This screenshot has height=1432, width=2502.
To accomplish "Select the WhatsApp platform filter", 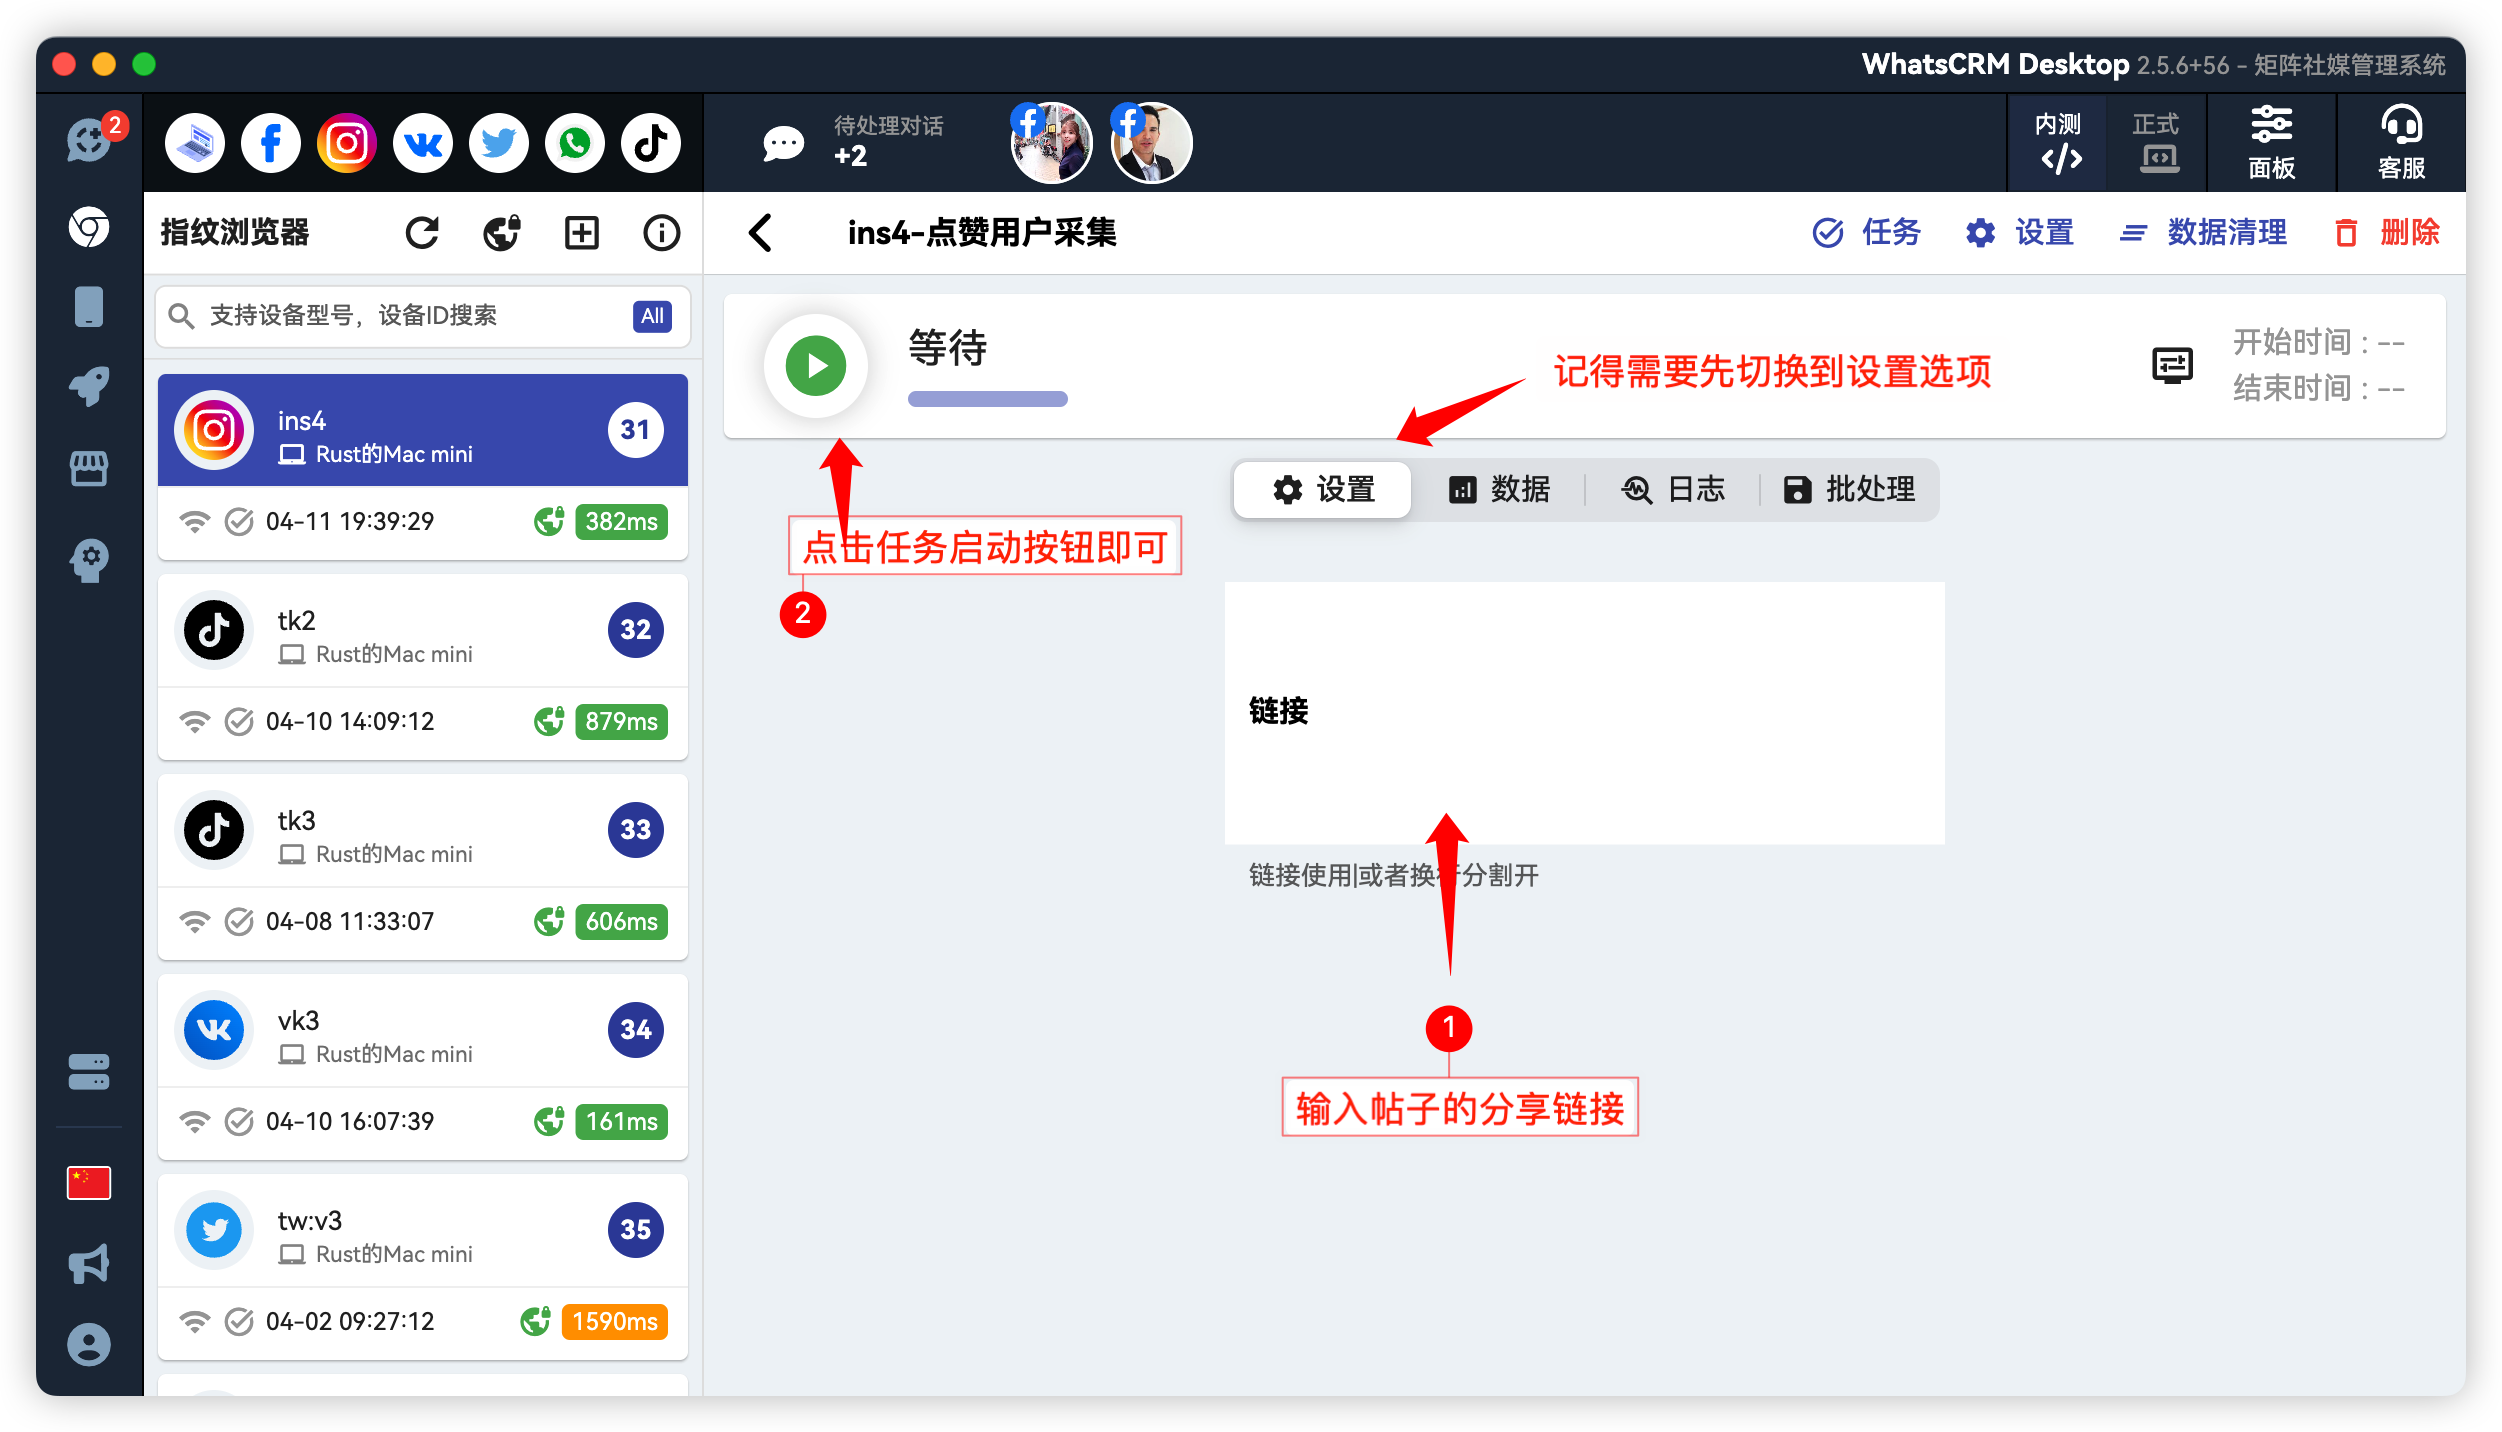I will tap(574, 142).
